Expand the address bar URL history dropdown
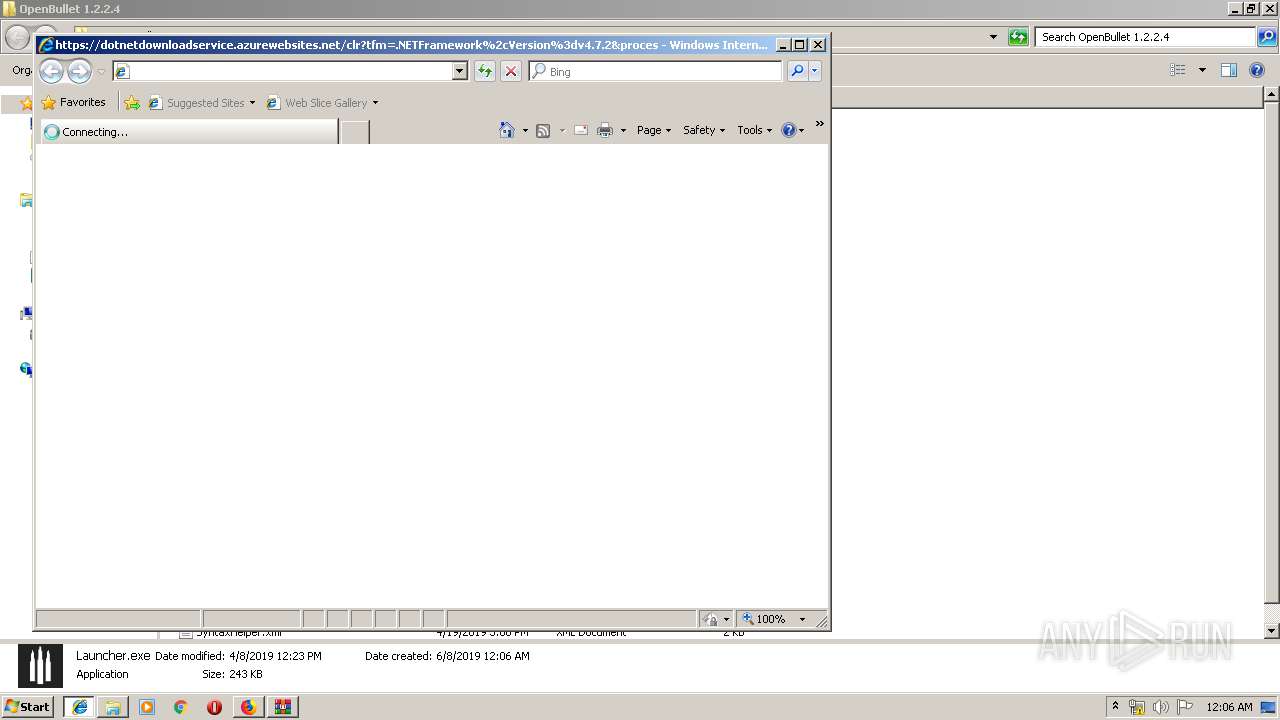Screen dimensions: 1280x720 click(x=460, y=71)
